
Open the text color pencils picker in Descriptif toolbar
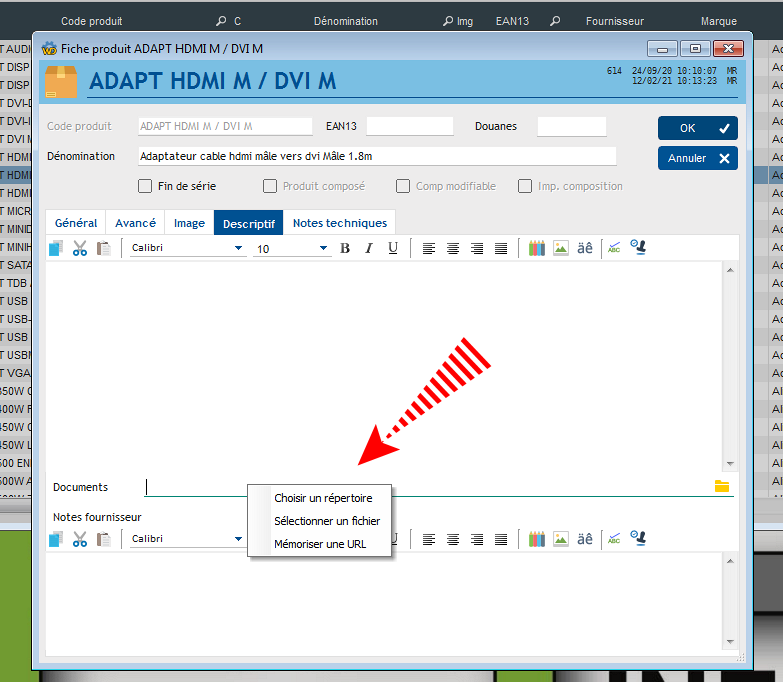tap(537, 248)
